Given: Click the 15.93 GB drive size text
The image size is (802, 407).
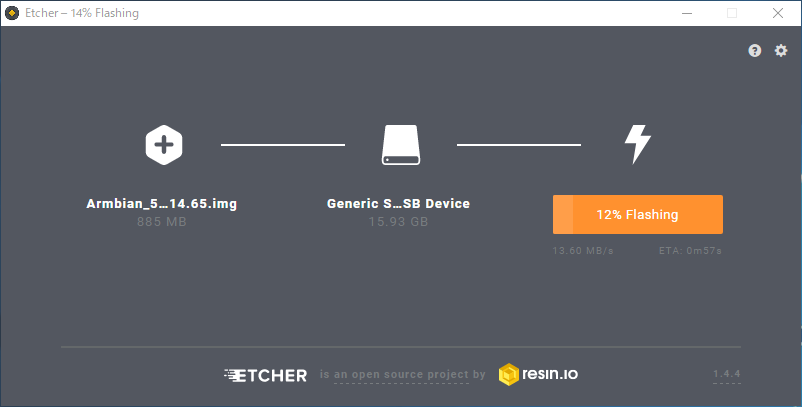Looking at the screenshot, I should (x=398, y=222).
